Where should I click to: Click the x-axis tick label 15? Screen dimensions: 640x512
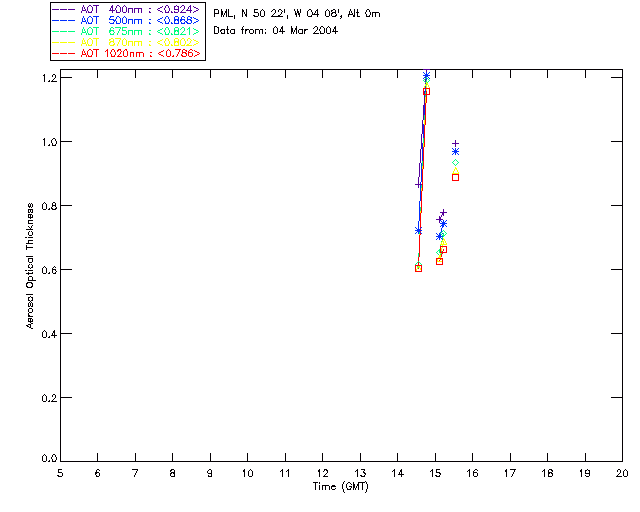pos(435,473)
